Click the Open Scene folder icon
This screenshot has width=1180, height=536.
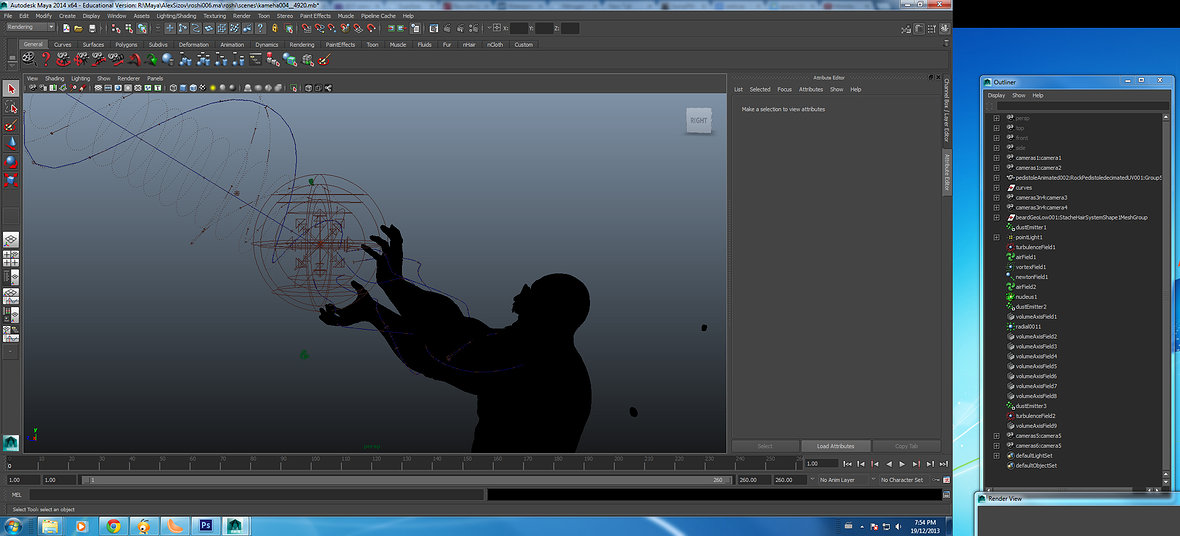click(x=78, y=28)
